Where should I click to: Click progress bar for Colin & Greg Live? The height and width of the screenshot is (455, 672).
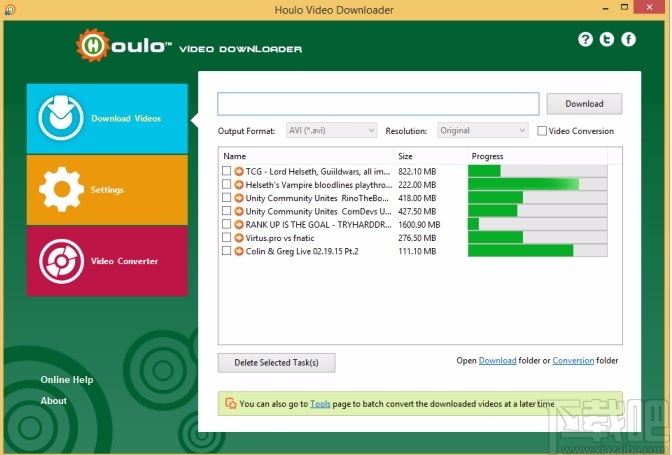[x=537, y=251]
